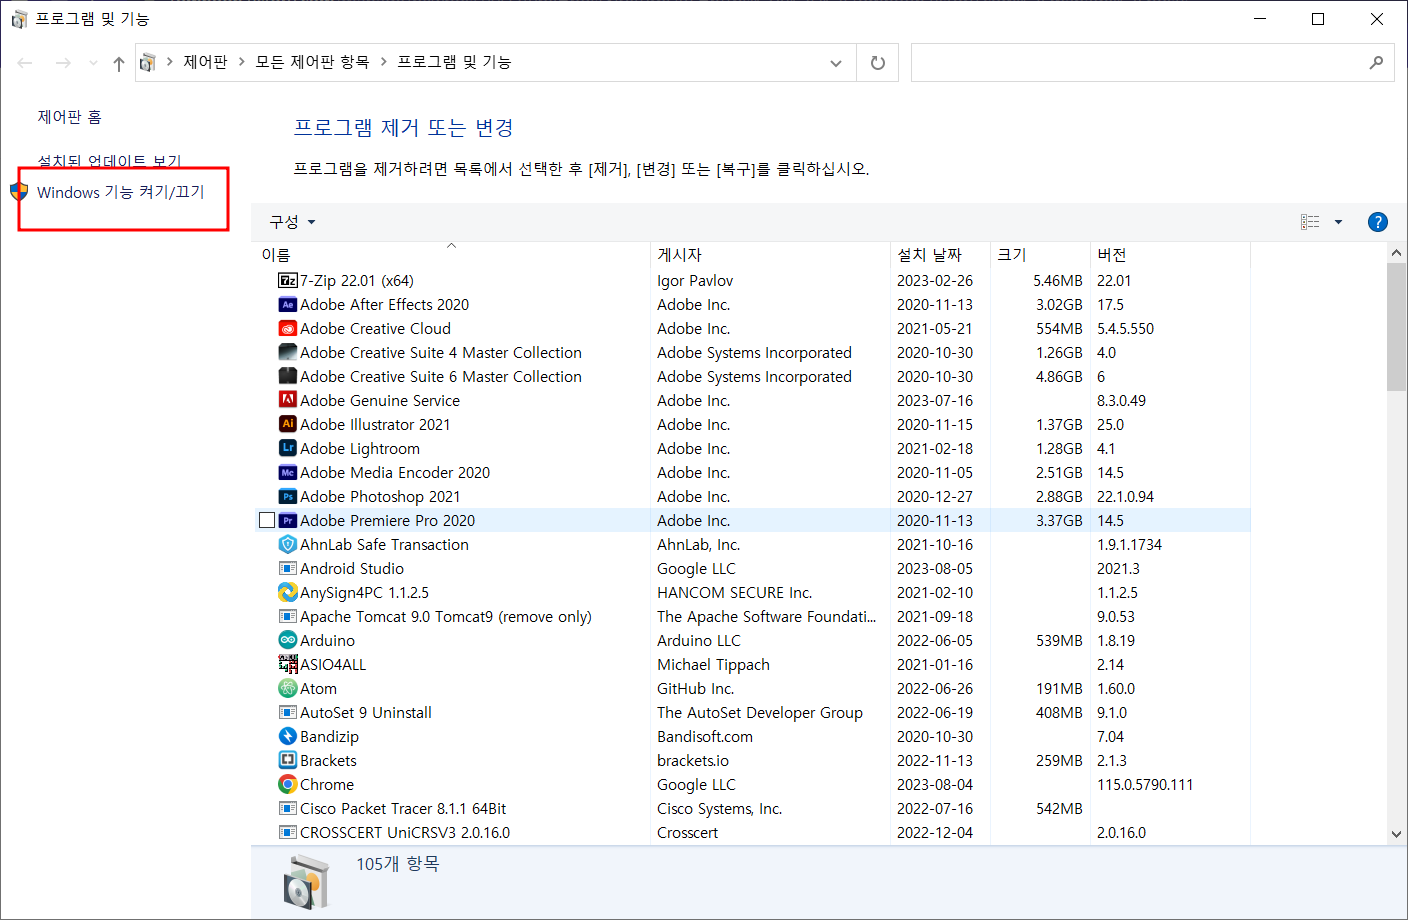Click the Adobe Creative Suite 4 icon

click(x=288, y=352)
